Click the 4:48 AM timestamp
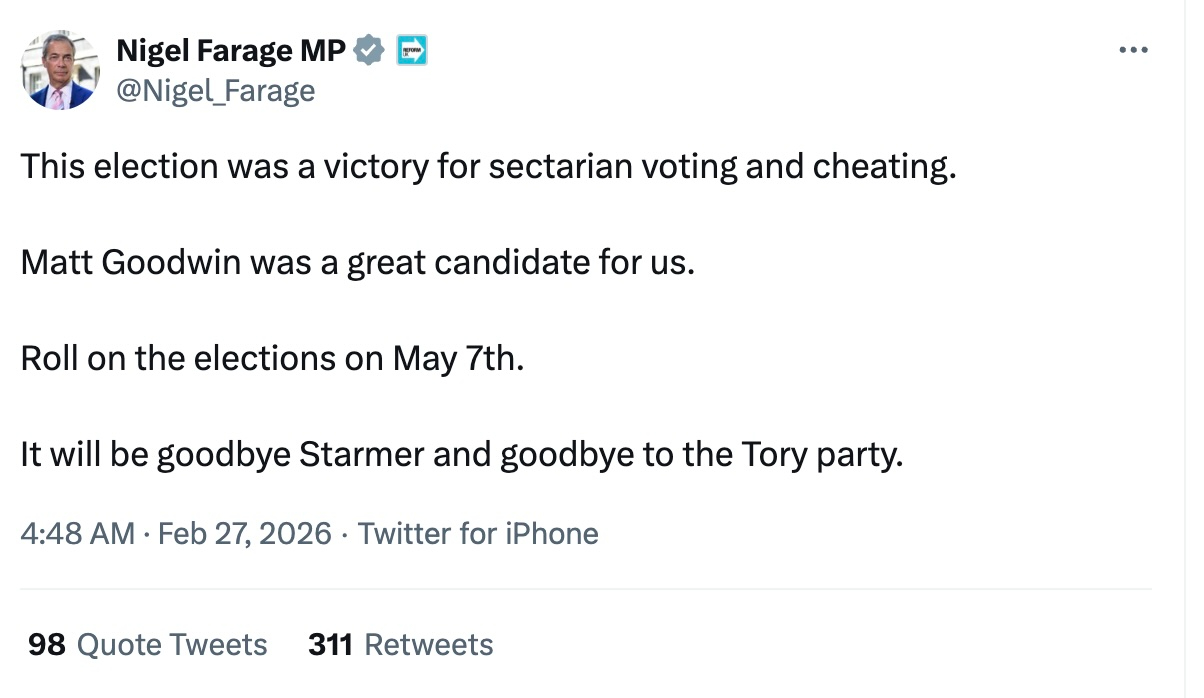The image size is (1204, 698). tap(77, 533)
